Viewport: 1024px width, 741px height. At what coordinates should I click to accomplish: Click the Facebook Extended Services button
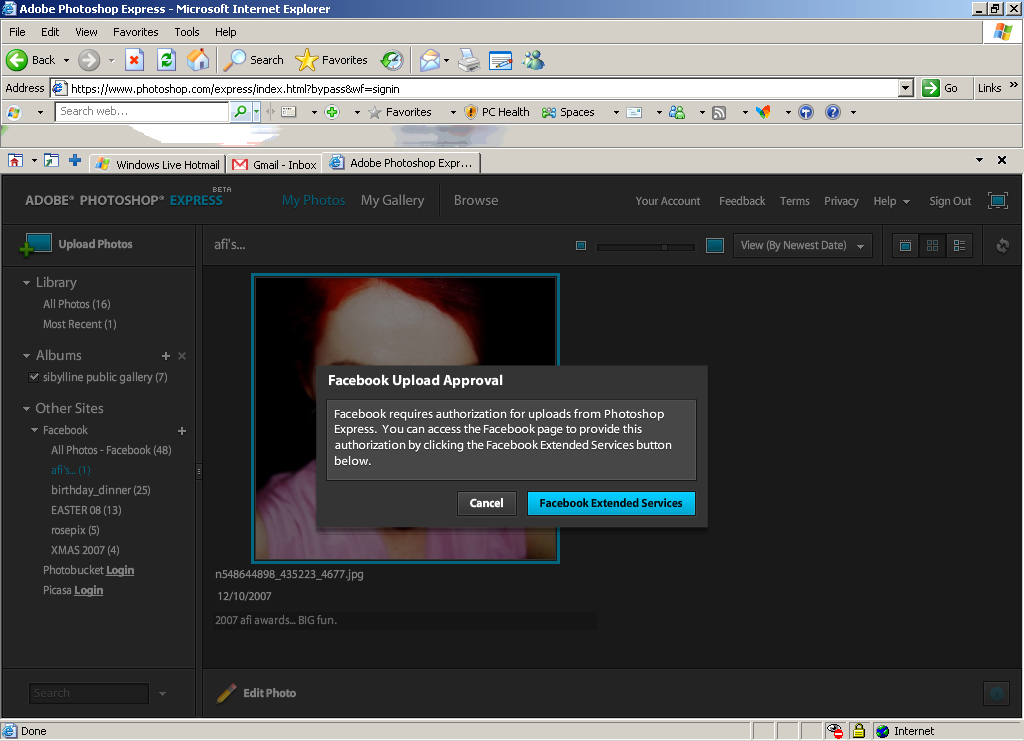pyautogui.click(x=611, y=503)
